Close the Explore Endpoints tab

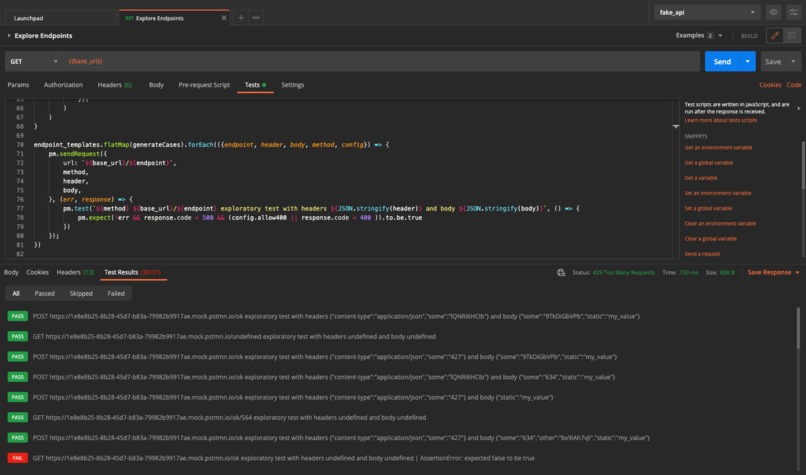pyautogui.click(x=224, y=18)
